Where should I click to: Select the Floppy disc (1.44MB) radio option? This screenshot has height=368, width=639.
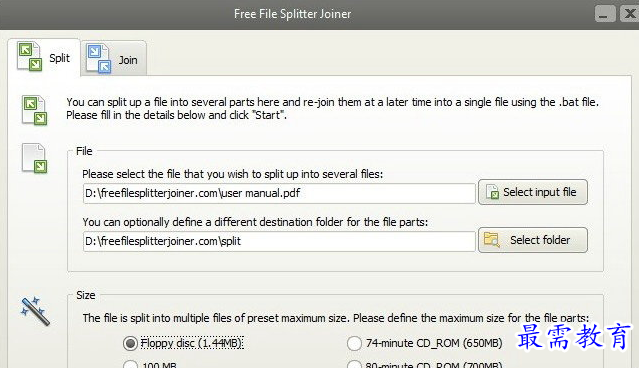point(130,343)
